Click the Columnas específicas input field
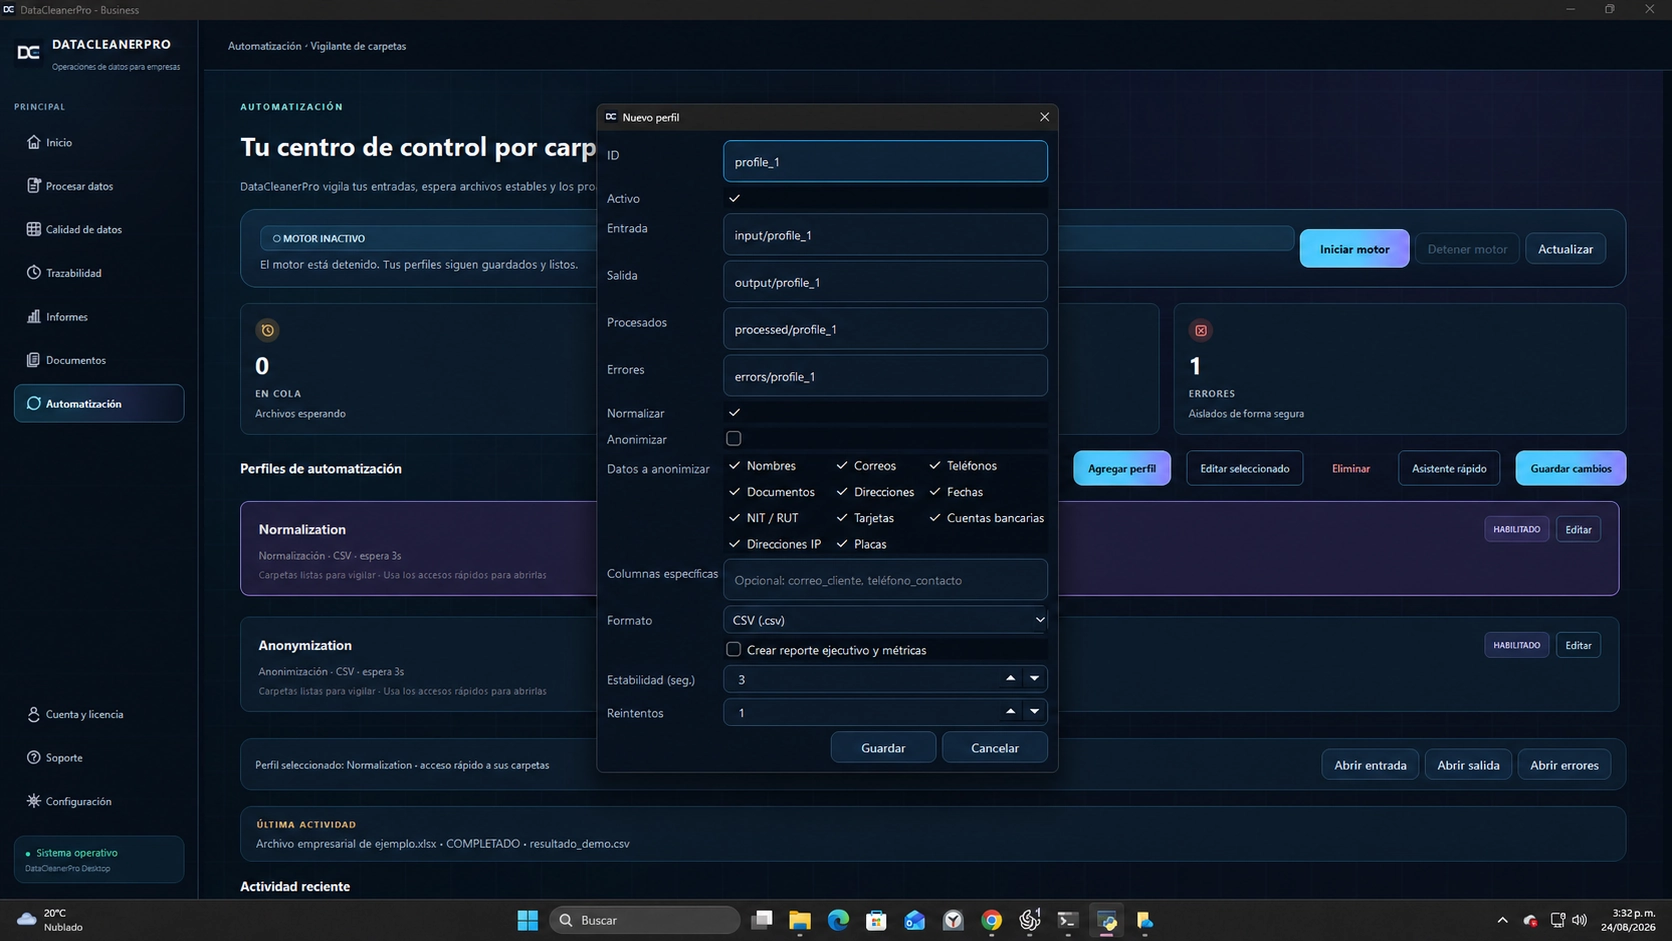The image size is (1672, 941). pos(885,580)
